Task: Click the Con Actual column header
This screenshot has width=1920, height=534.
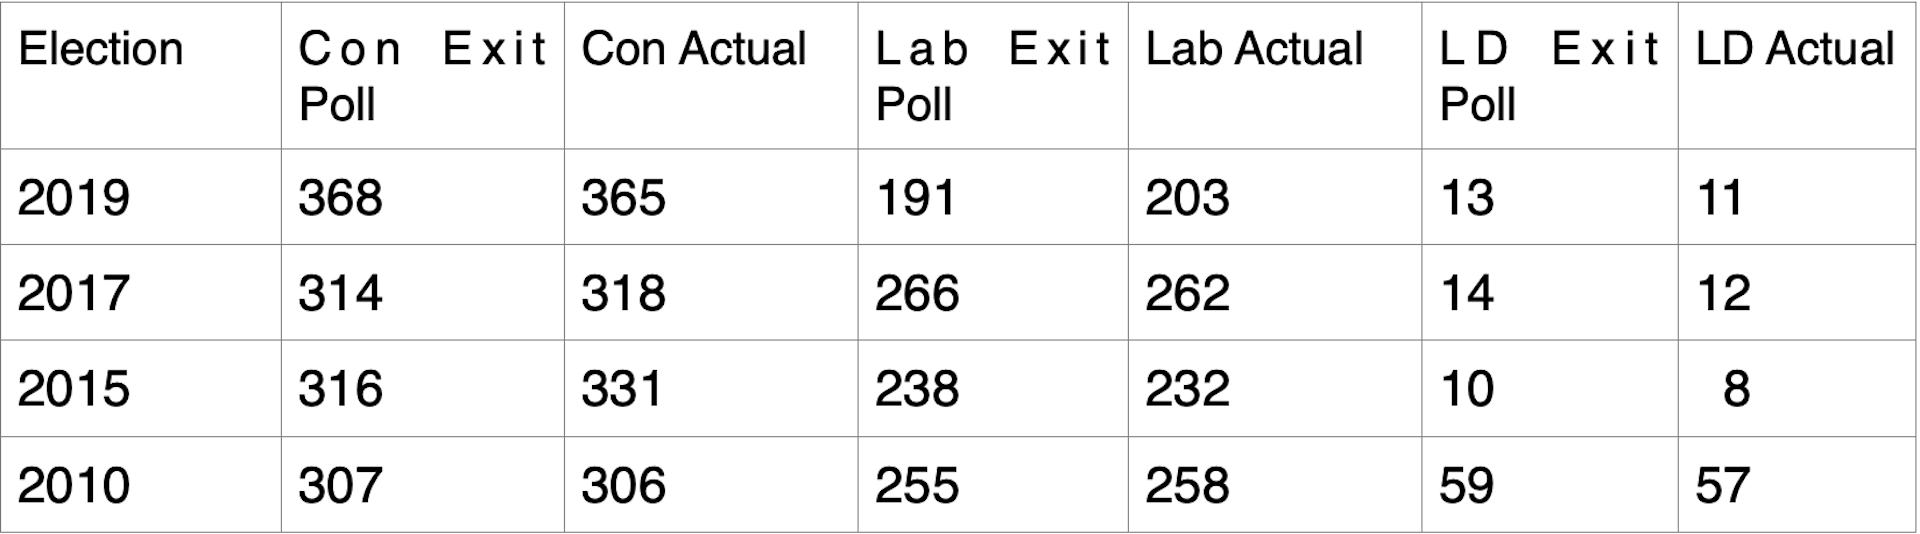Action: 693,49
